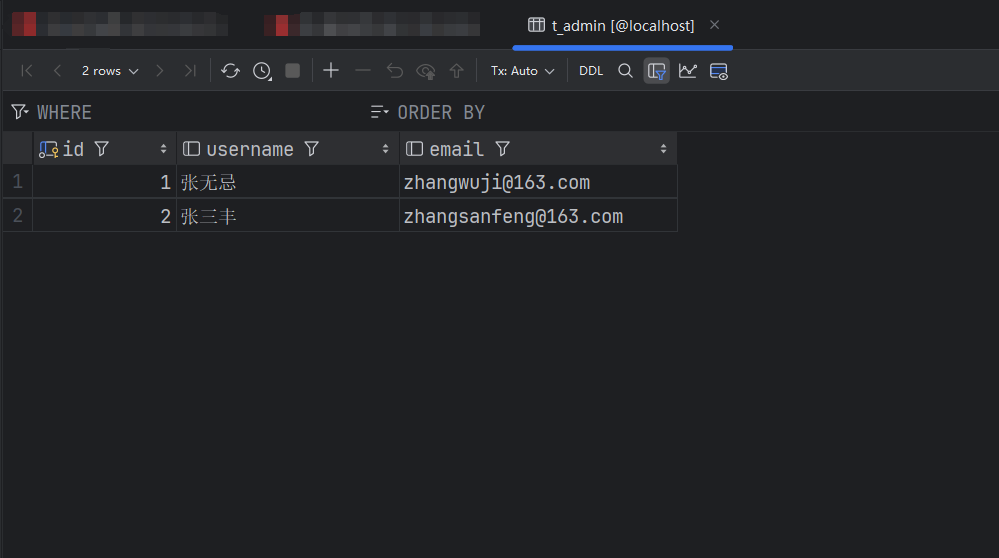Click the Reload Page refresh icon
Screen dimensions: 999x558
click(230, 71)
